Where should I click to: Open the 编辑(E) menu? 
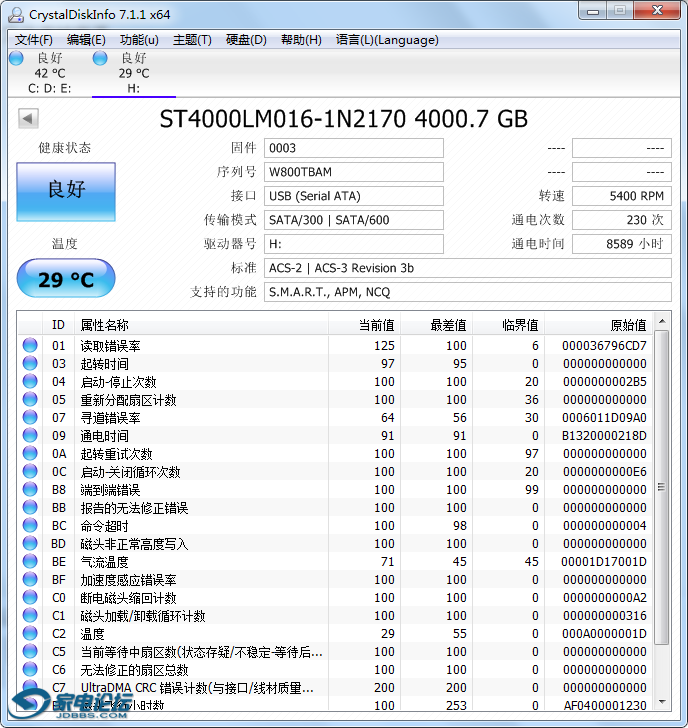86,40
